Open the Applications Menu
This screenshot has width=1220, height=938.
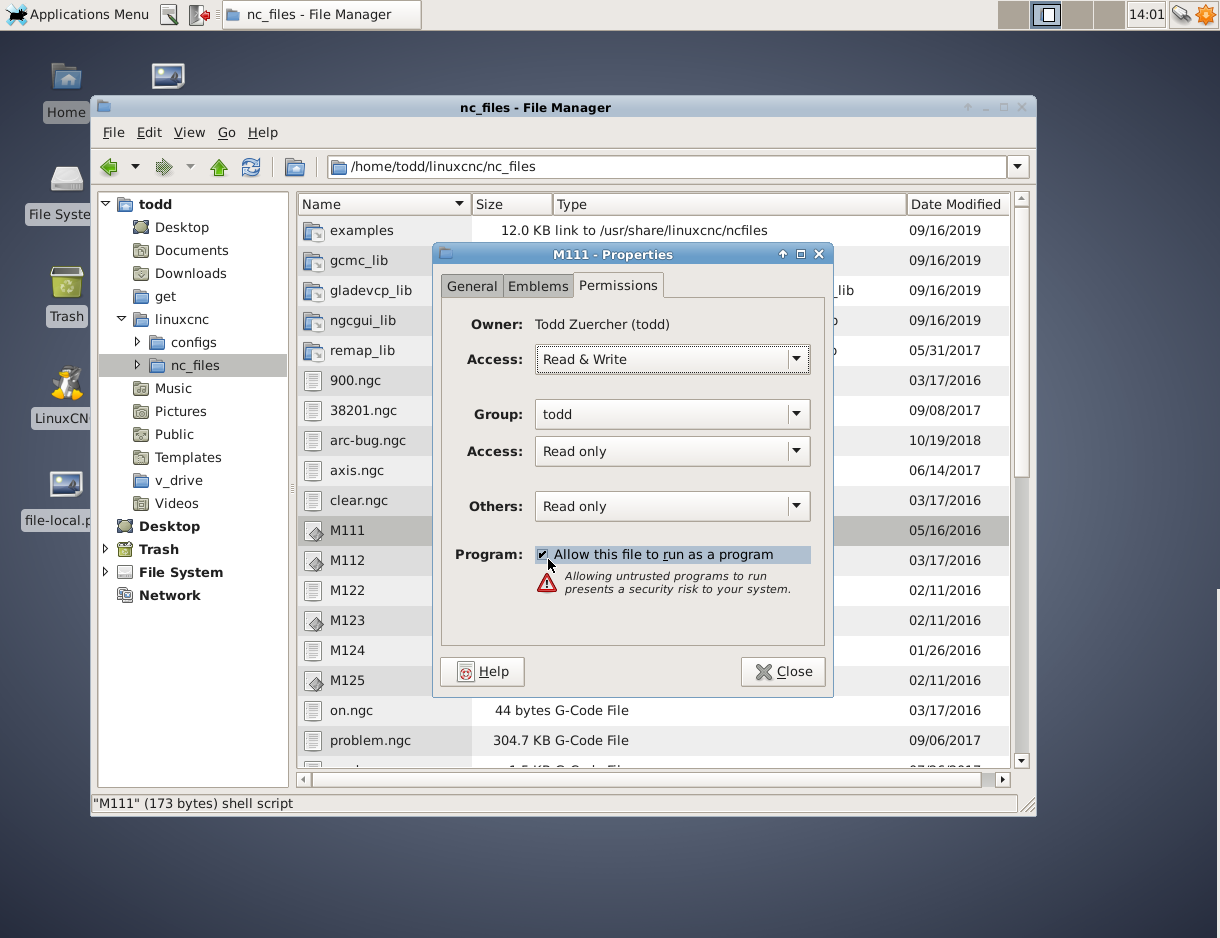[77, 14]
